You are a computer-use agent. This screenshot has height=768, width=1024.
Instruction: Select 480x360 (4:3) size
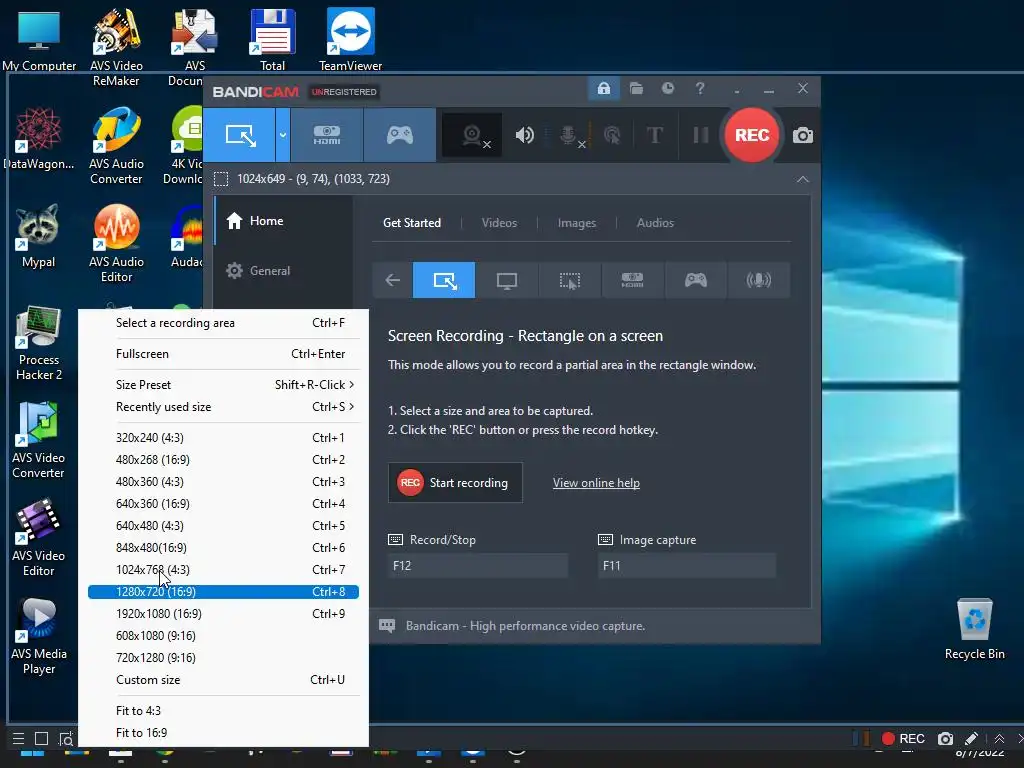point(223,481)
